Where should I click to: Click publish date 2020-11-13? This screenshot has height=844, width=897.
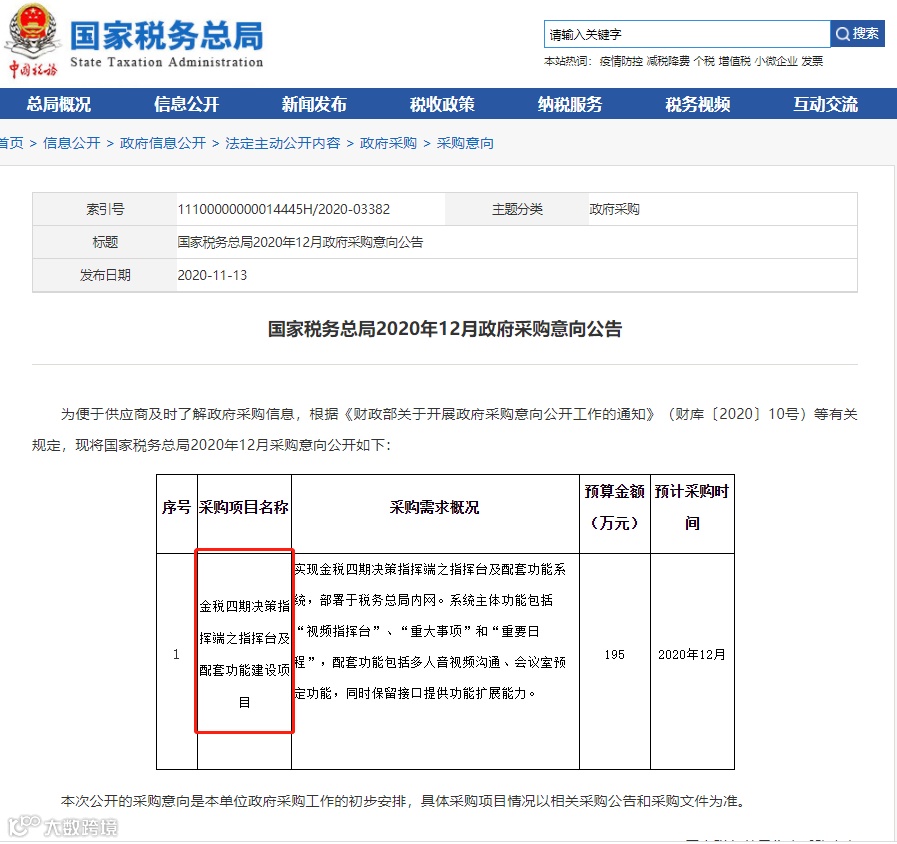(x=212, y=275)
